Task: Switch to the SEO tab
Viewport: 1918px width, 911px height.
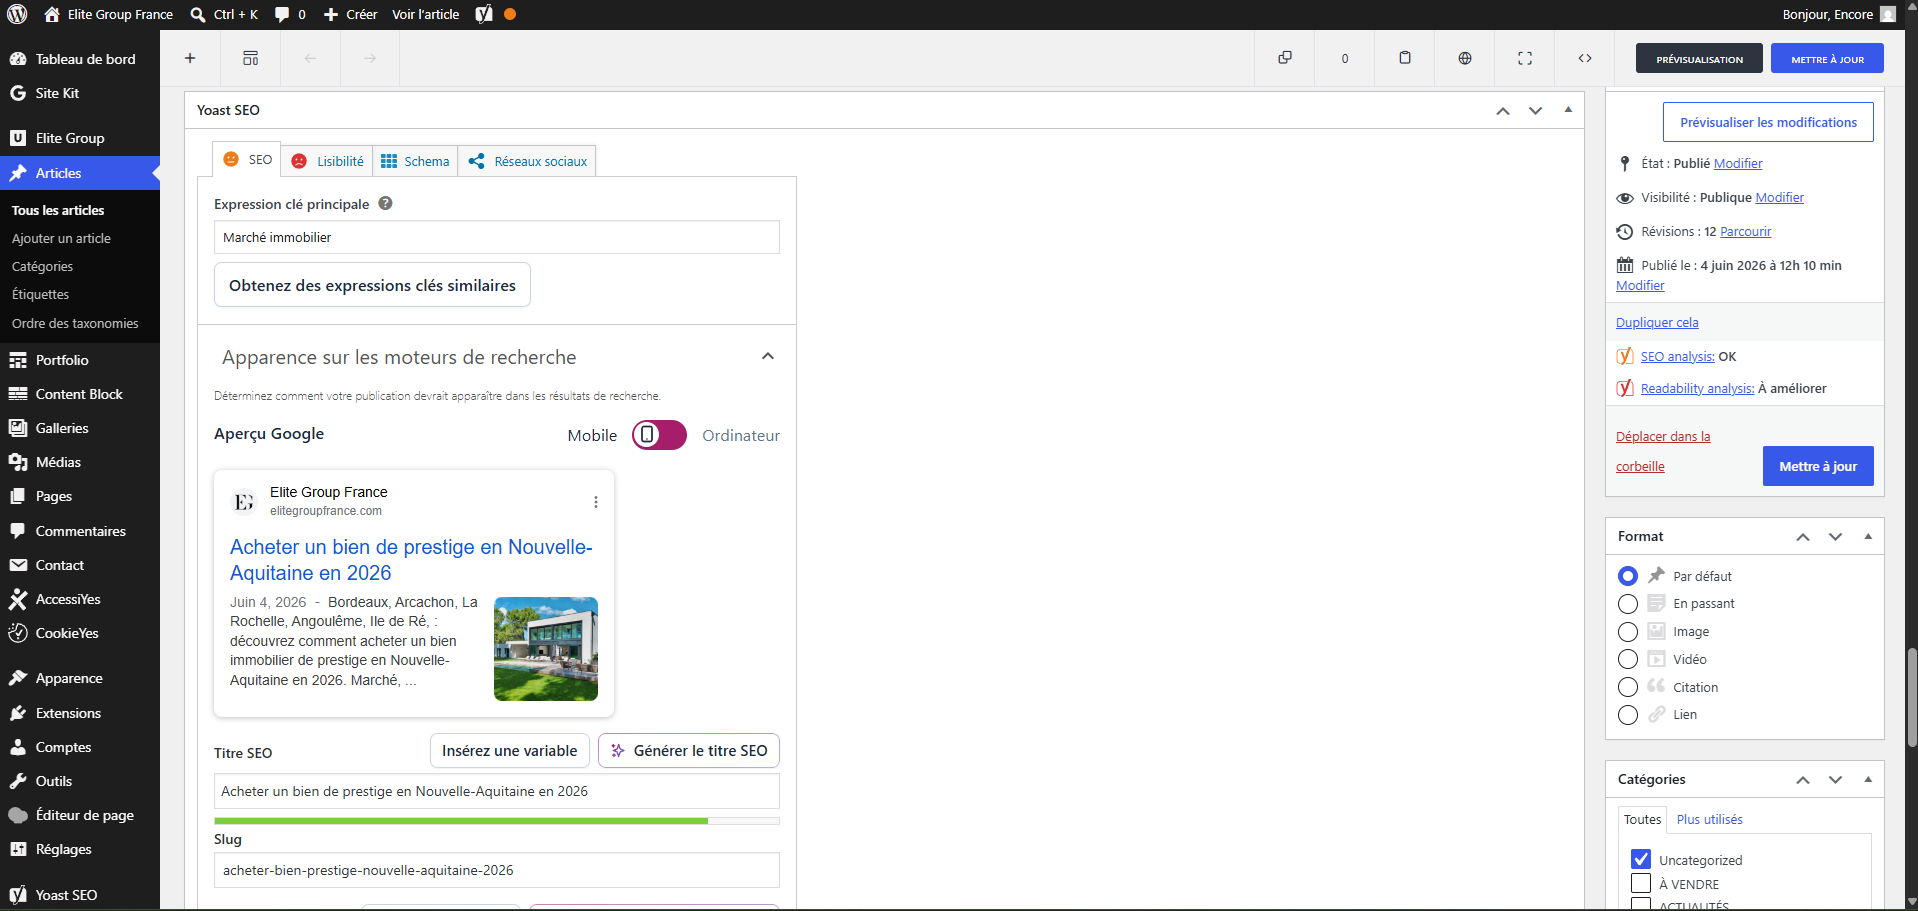Action: 247,159
